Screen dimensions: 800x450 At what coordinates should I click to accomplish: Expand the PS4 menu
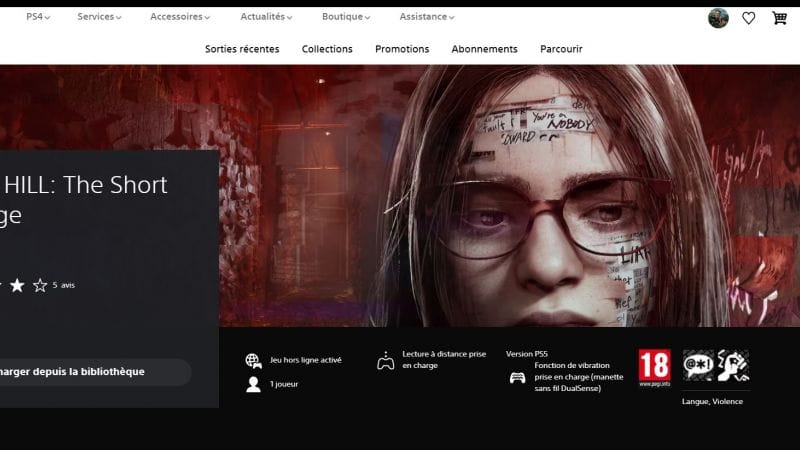click(38, 17)
